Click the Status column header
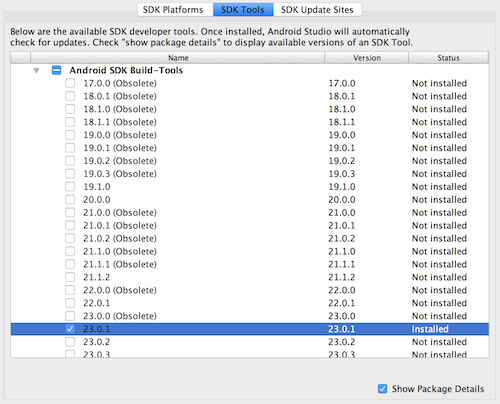Viewport: 500px width, 404px height. (x=448, y=58)
